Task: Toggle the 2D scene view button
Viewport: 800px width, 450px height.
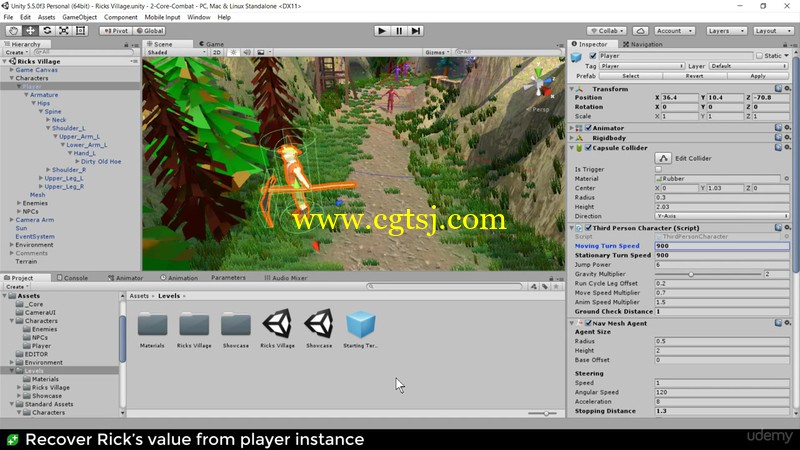Action: 217,52
